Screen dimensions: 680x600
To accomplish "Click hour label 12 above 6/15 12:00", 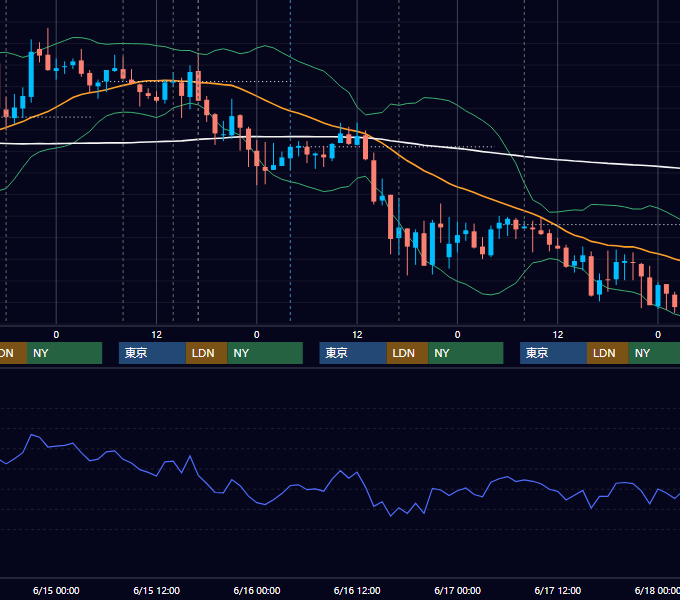I will (157, 335).
